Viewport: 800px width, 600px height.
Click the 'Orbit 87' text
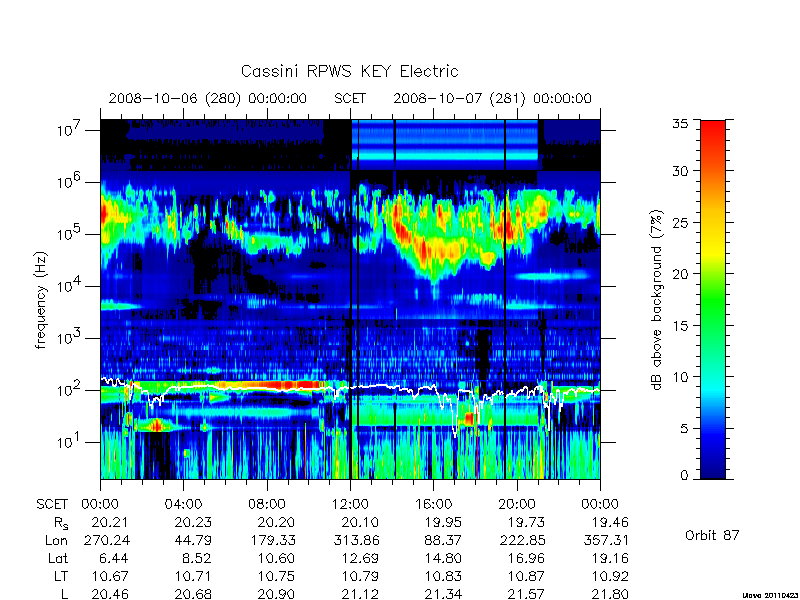click(712, 535)
